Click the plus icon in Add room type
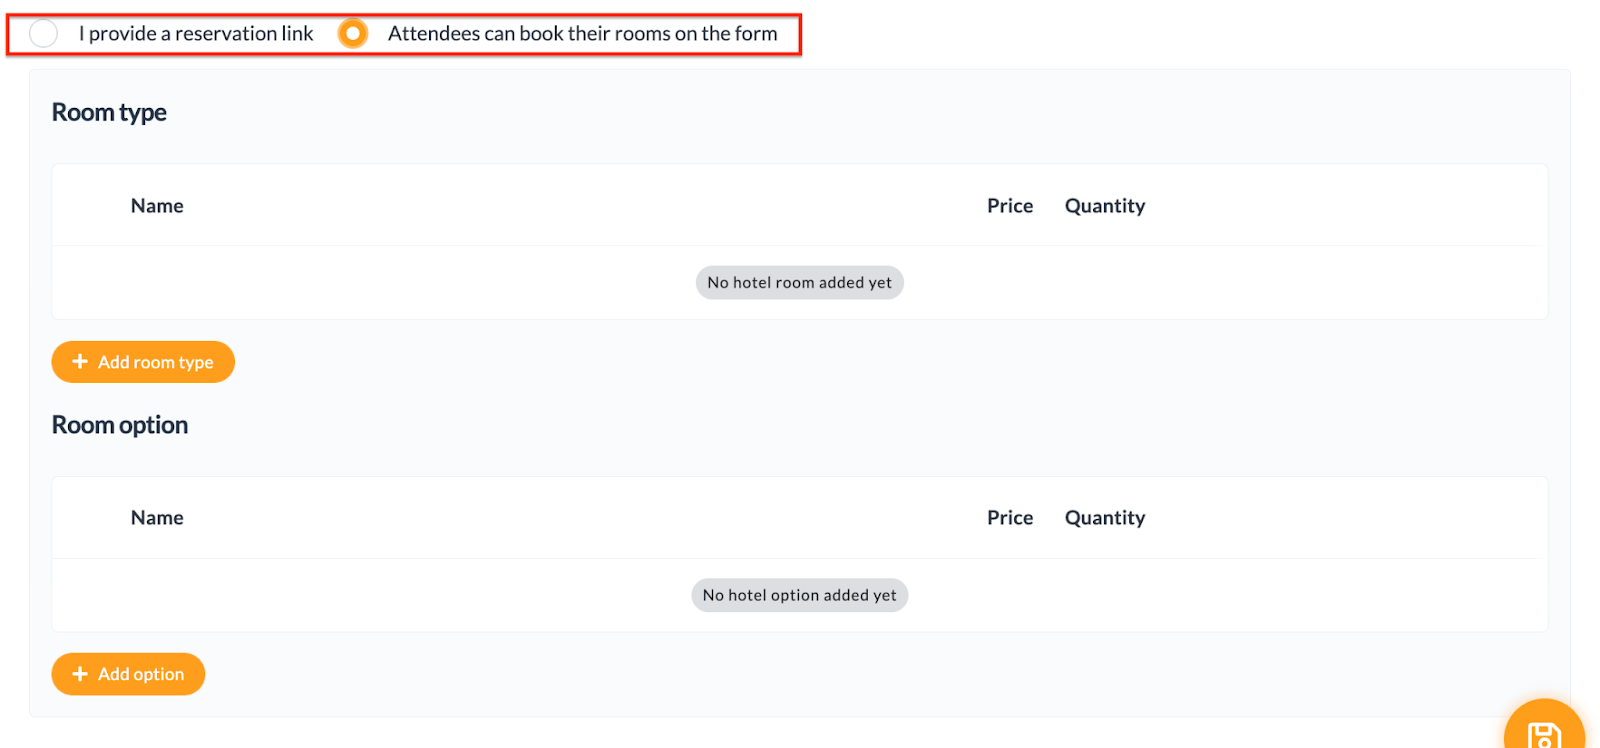This screenshot has width=1600, height=748. pyautogui.click(x=80, y=362)
